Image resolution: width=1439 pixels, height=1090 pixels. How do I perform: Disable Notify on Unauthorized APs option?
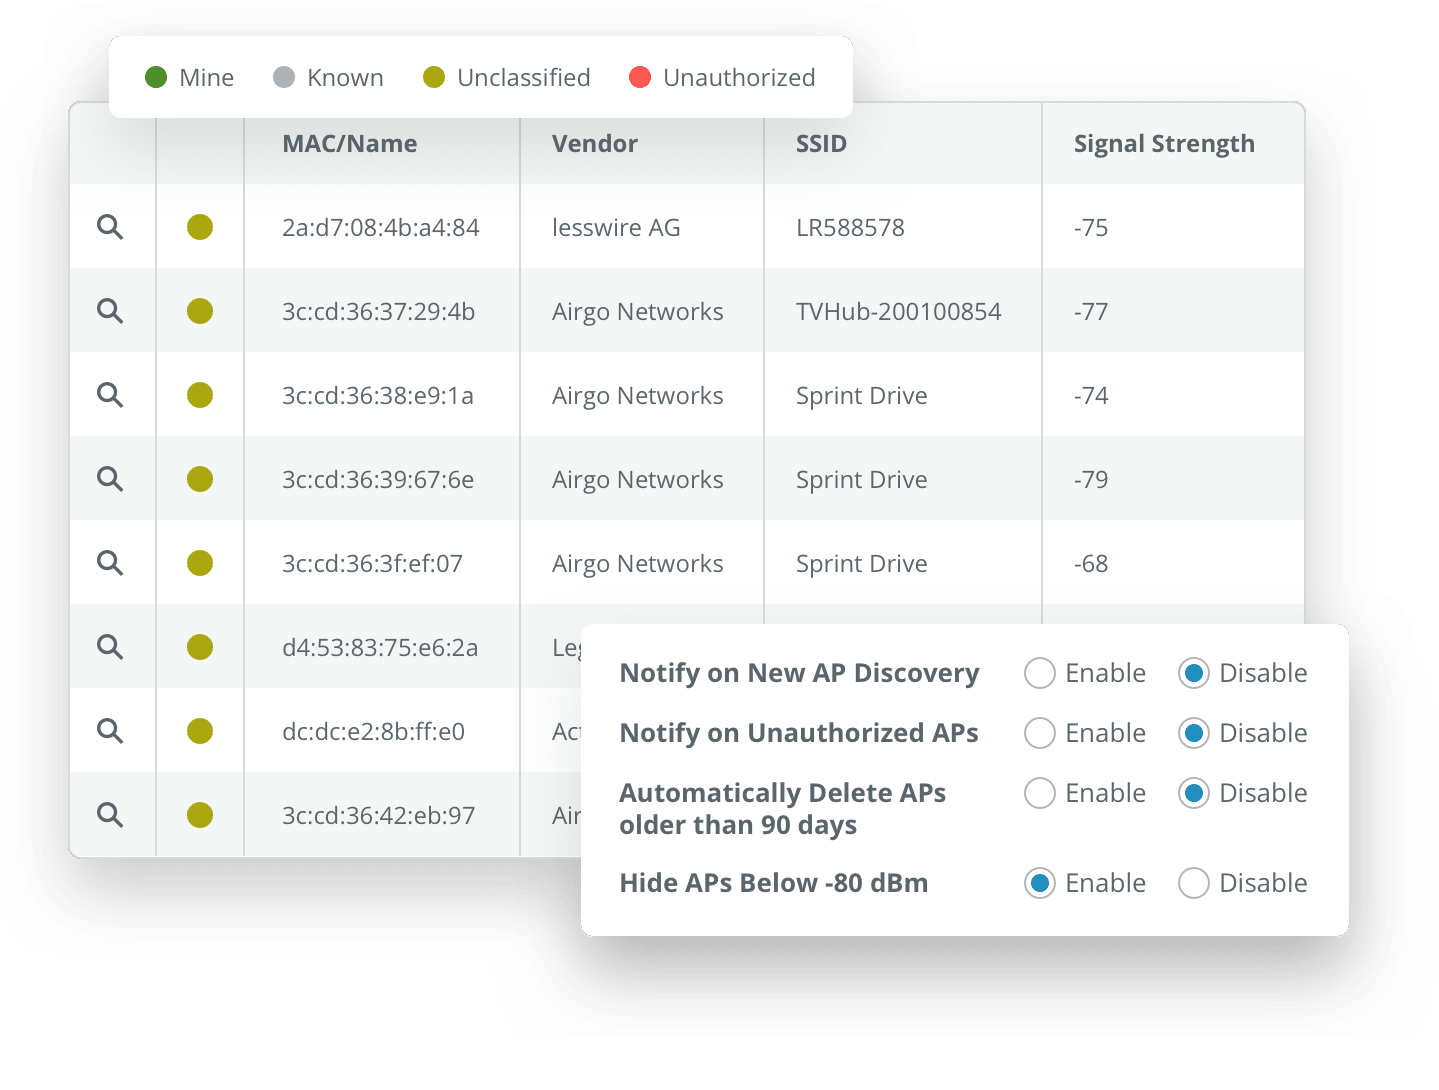tap(1194, 733)
